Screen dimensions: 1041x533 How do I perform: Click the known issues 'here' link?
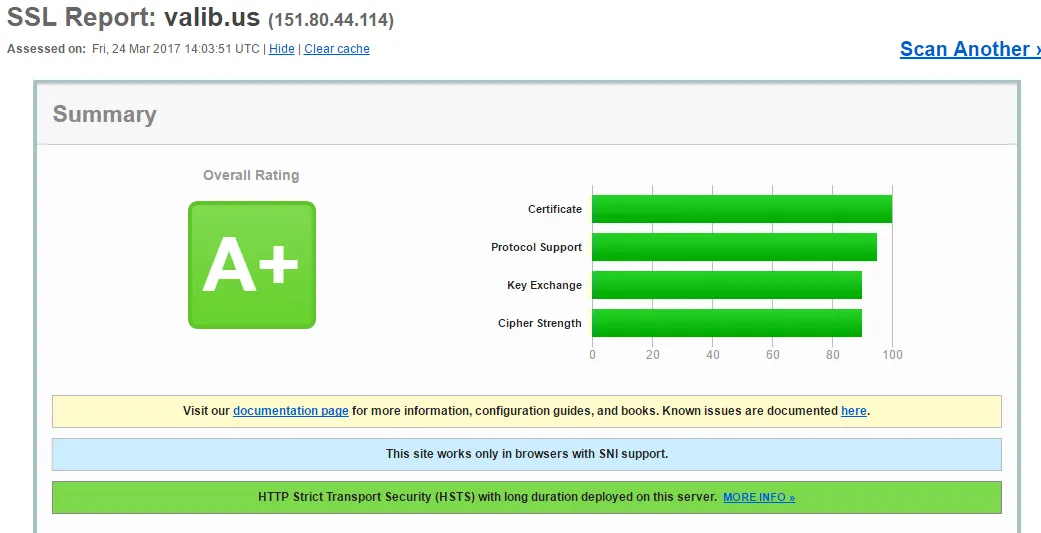854,411
